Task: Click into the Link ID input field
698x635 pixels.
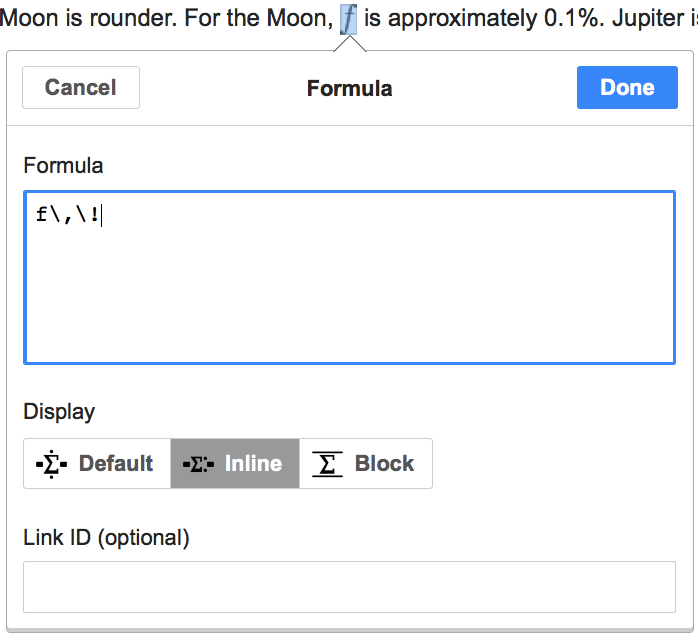Action: [349, 587]
